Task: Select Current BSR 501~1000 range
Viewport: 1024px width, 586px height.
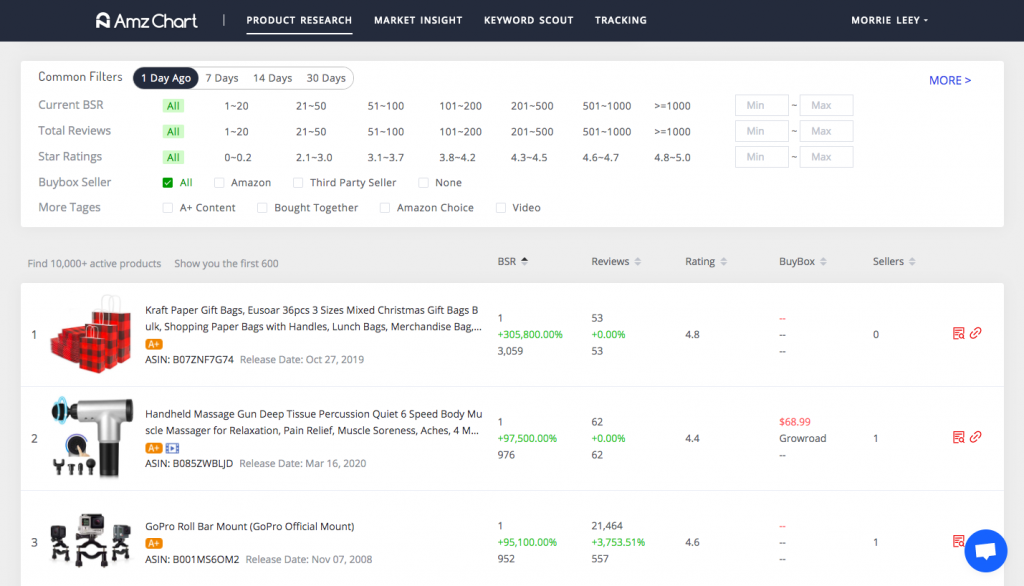Action: pyautogui.click(x=607, y=106)
